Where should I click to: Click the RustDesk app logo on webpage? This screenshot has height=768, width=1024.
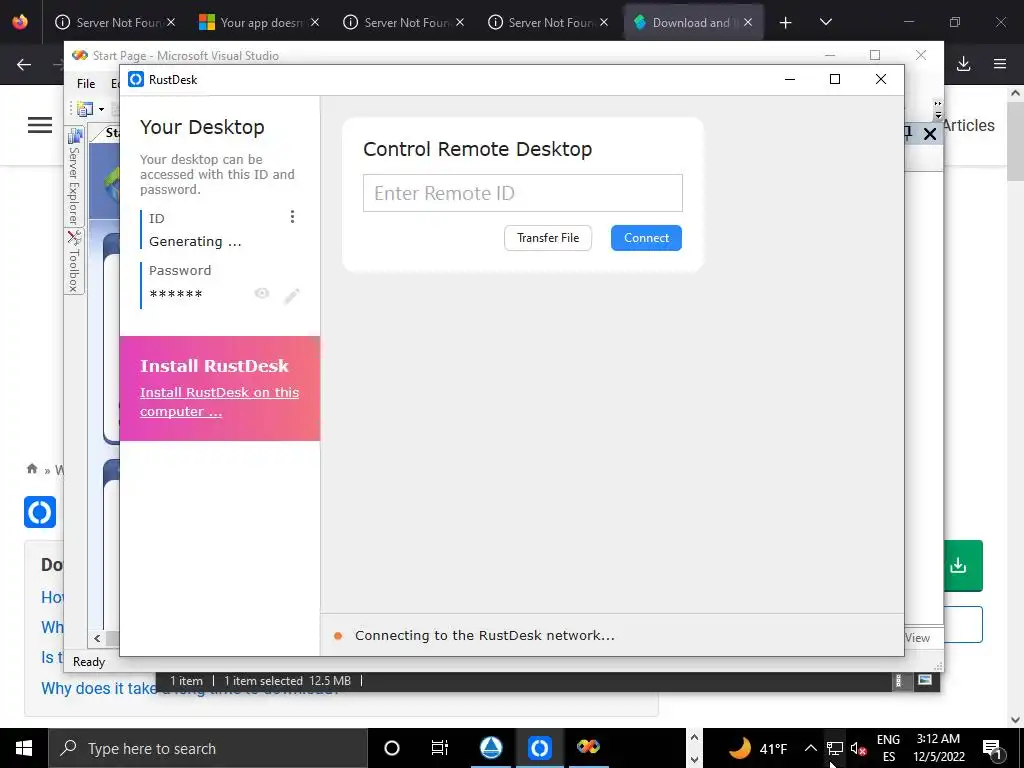[x=40, y=512]
